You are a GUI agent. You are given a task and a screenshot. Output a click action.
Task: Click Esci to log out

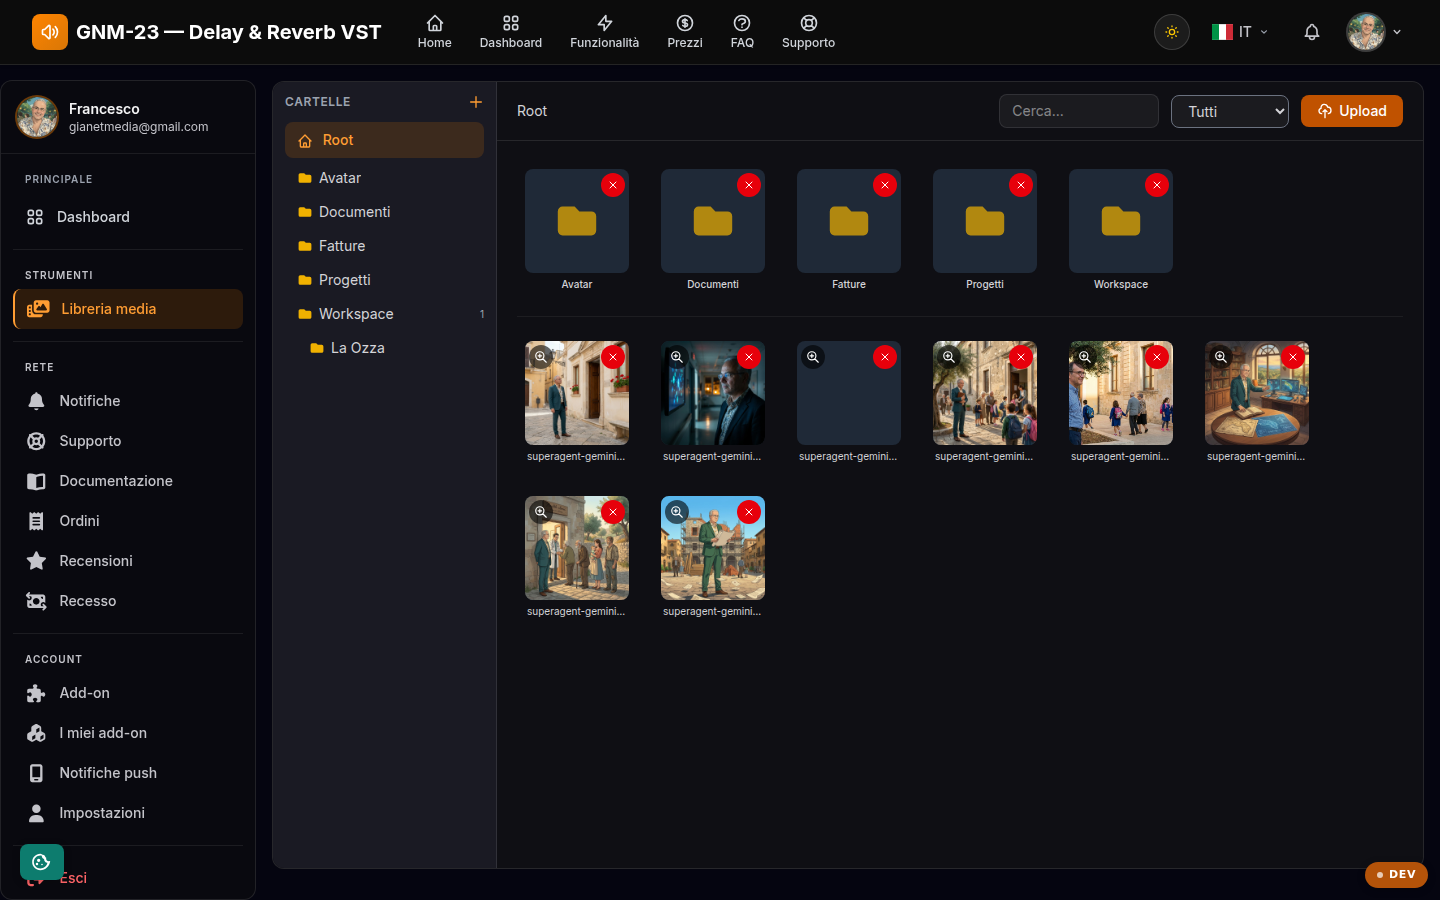point(73,878)
